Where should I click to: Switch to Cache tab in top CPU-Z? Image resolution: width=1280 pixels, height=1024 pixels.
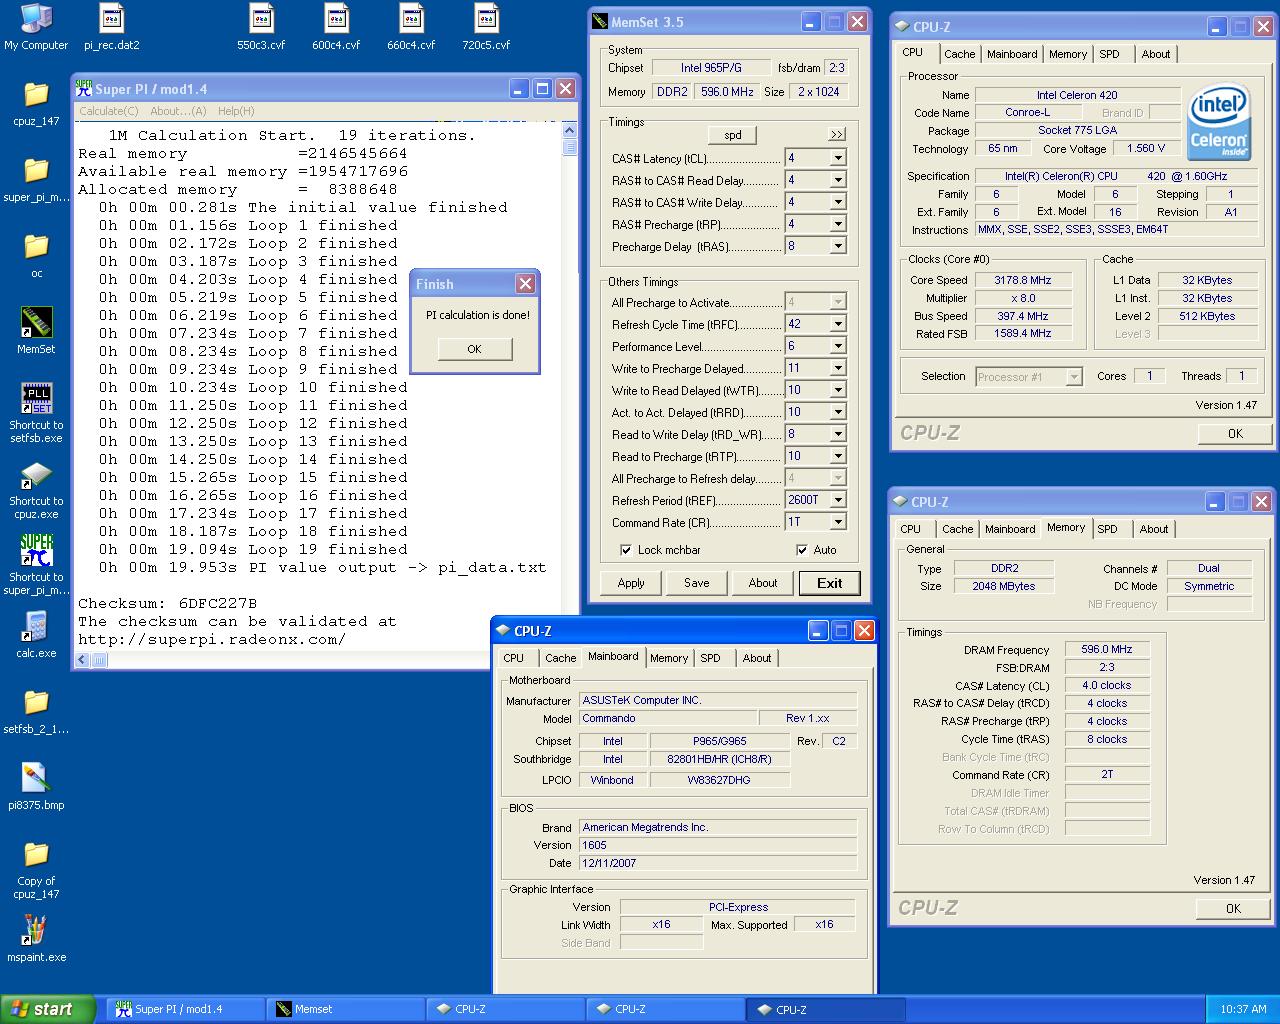pos(959,54)
